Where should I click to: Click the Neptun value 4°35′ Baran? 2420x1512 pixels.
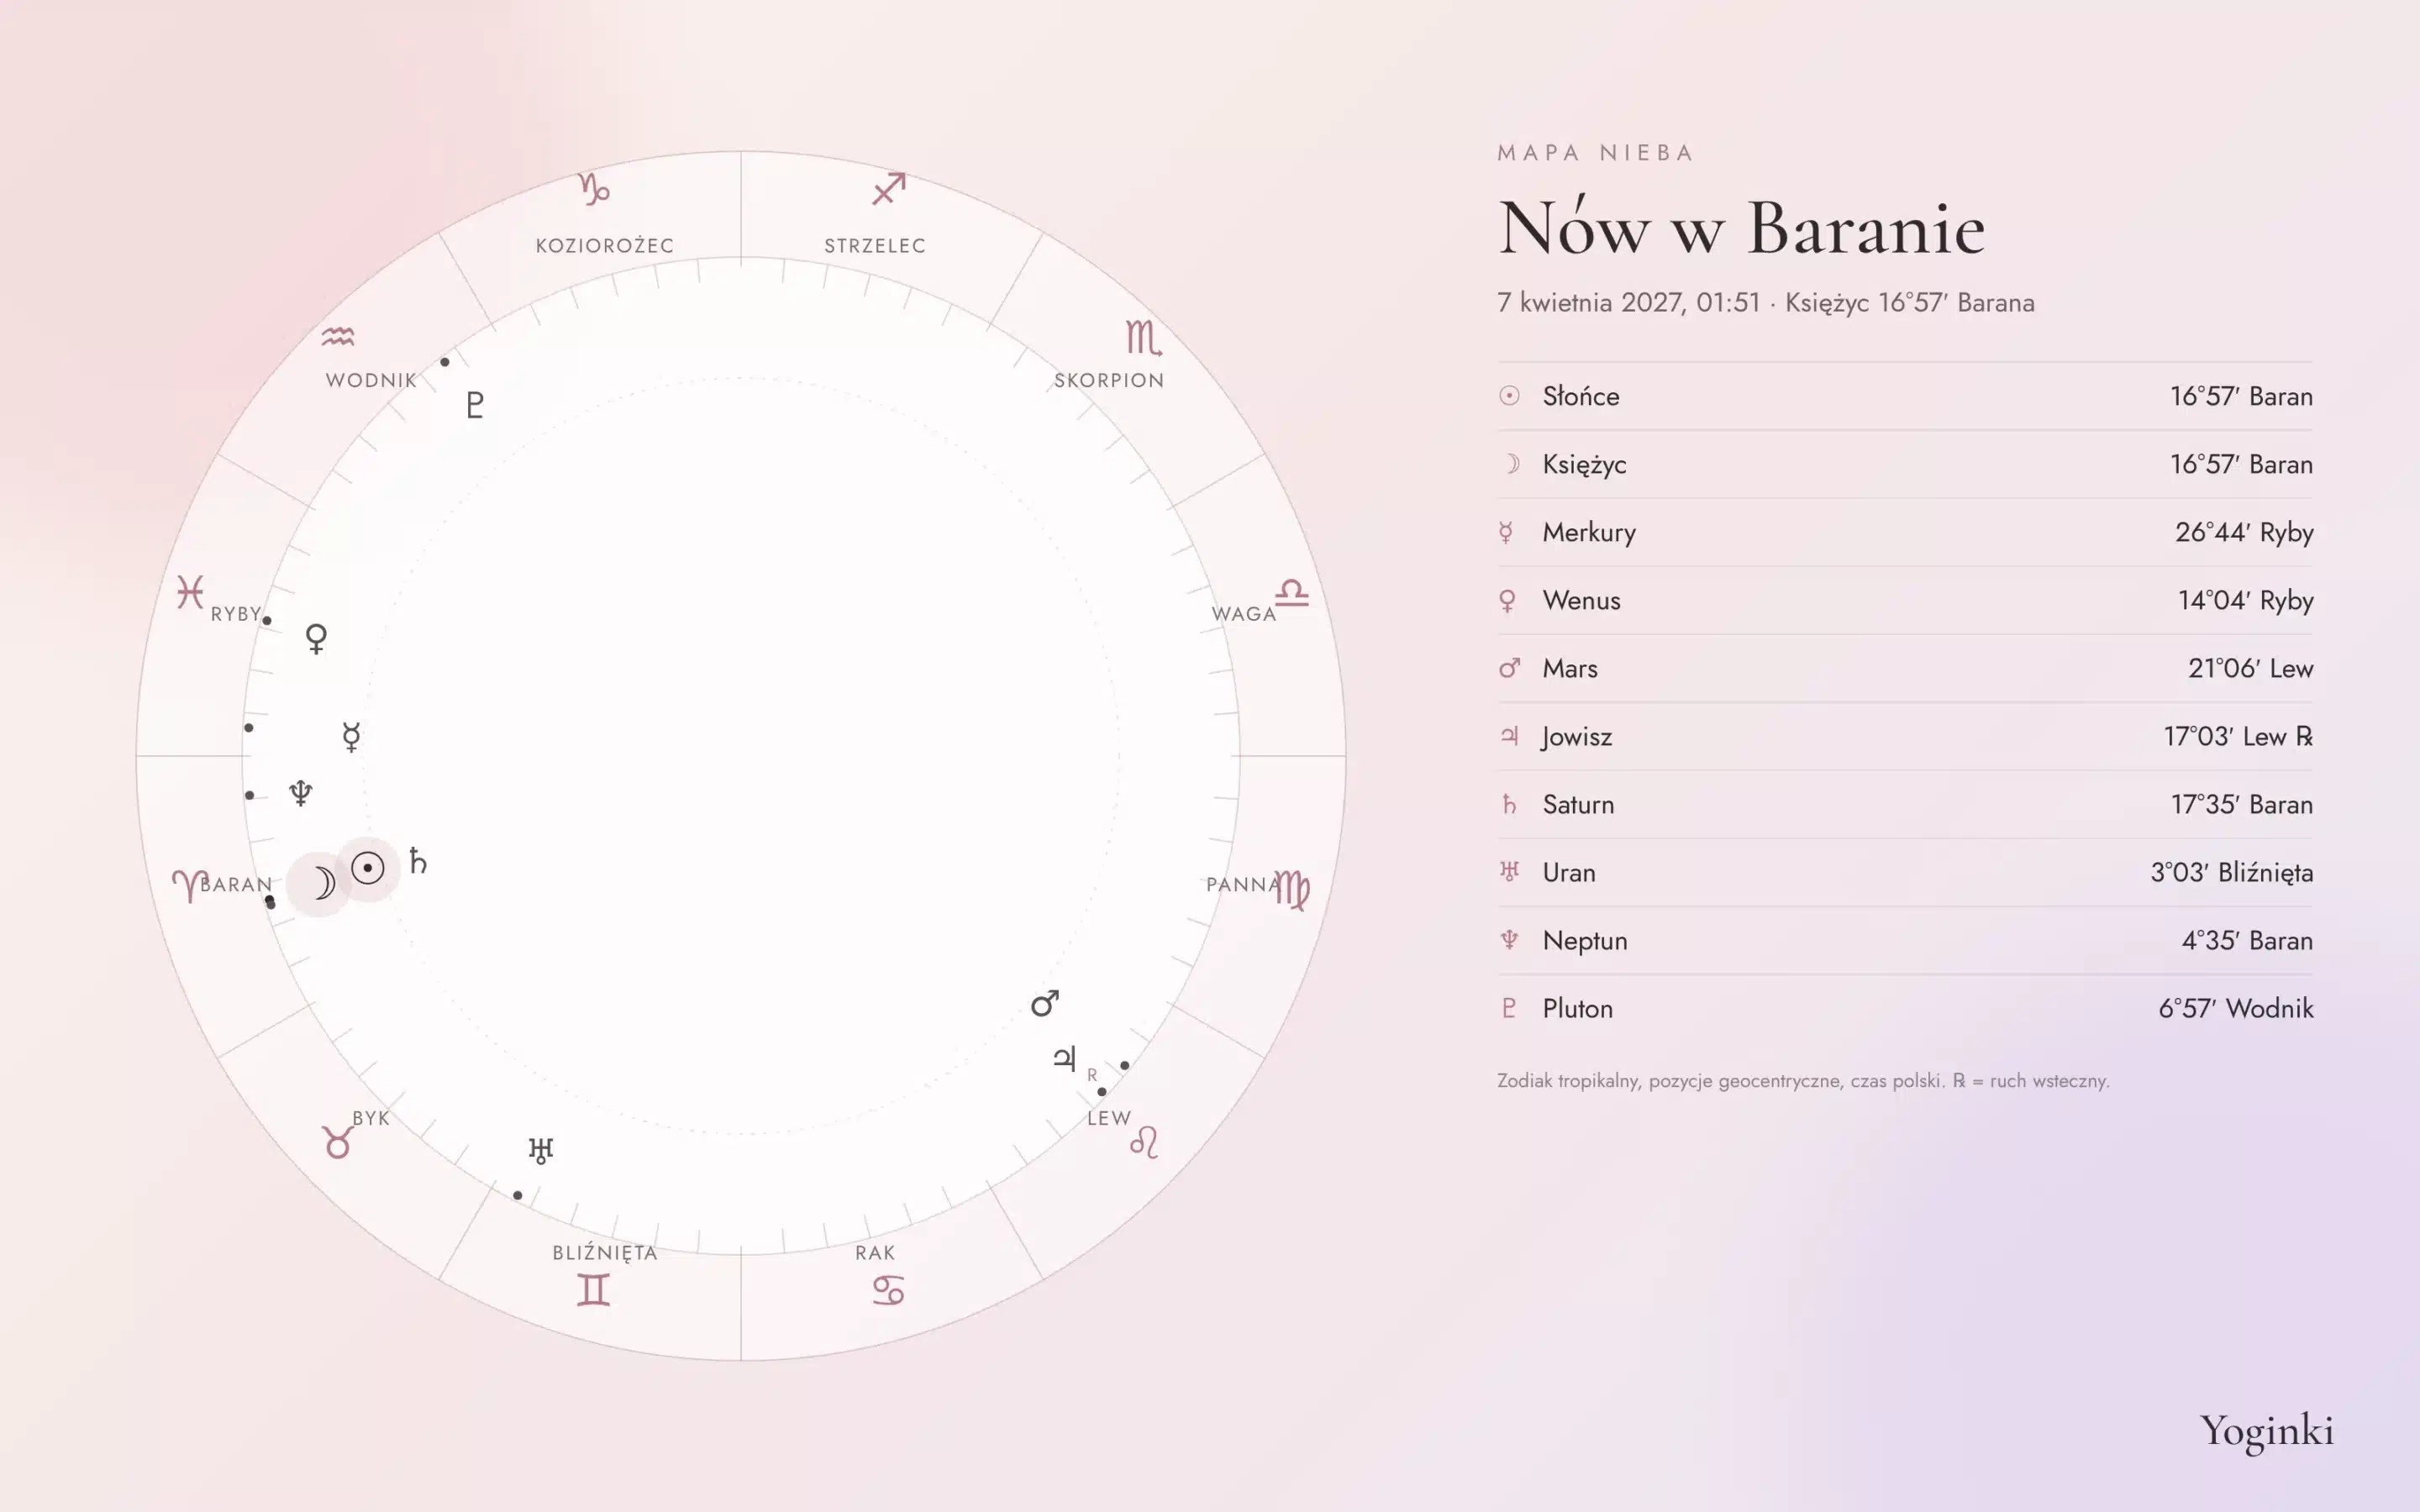point(2247,940)
